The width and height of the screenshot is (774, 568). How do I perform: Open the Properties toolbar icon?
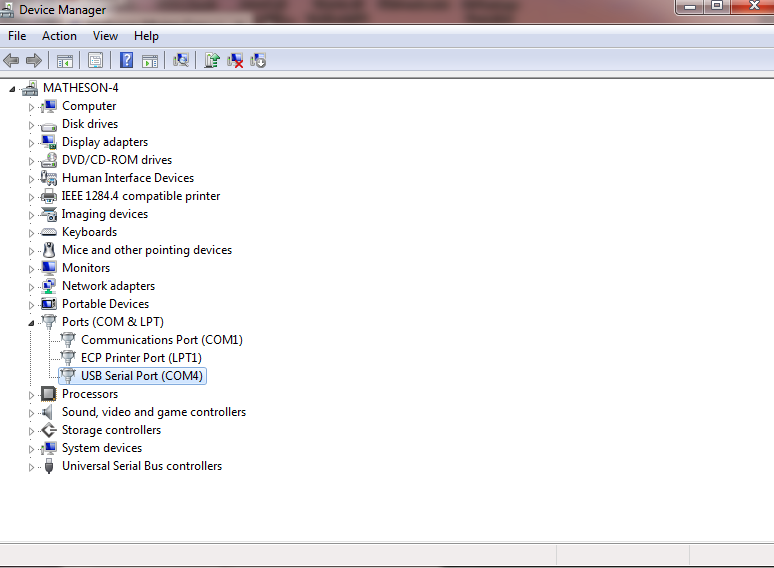pos(95,61)
